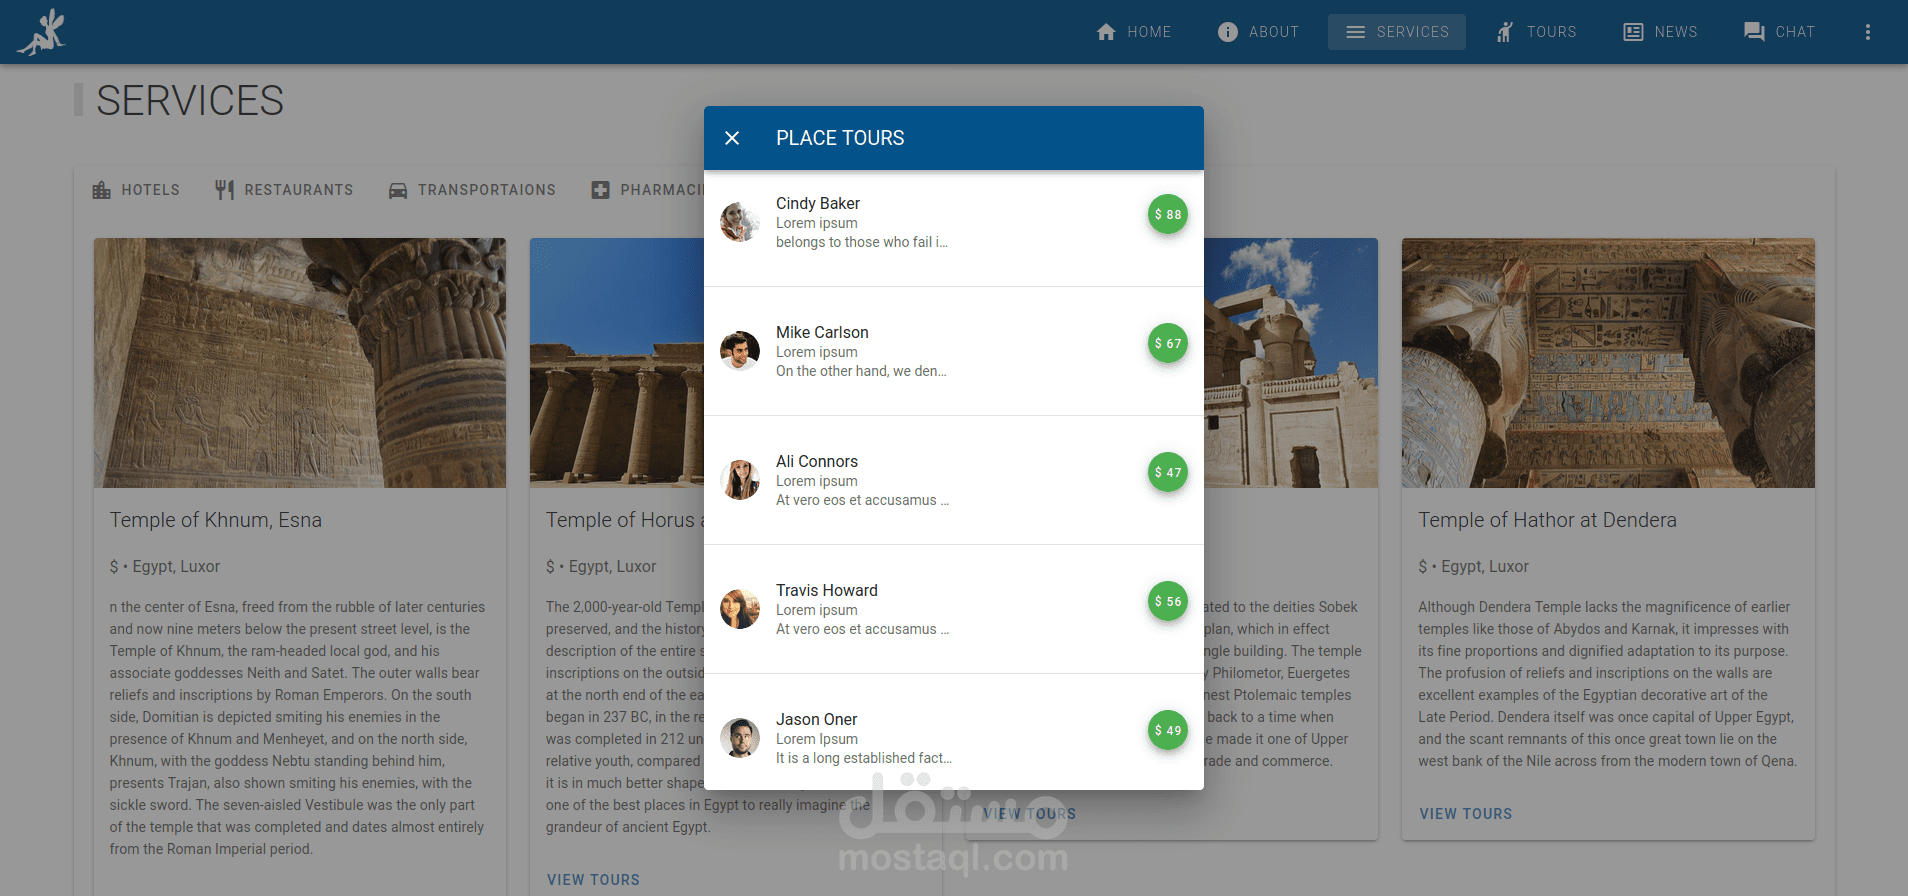Click Cindy Baker's avatar
This screenshot has height=896, width=1908.
tap(740, 222)
